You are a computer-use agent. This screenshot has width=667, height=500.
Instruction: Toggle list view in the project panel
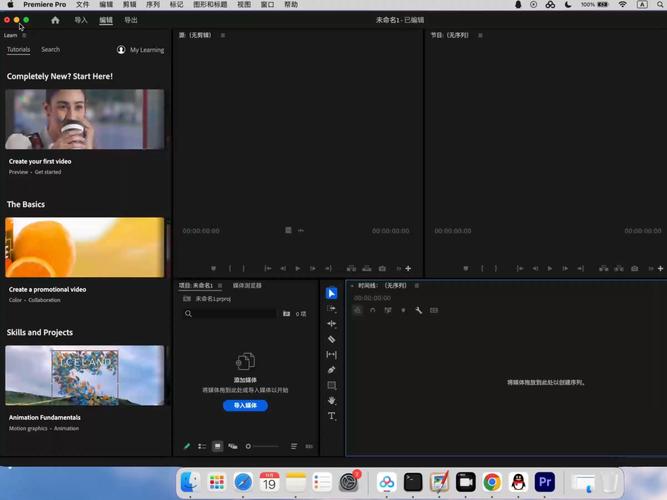[202, 446]
